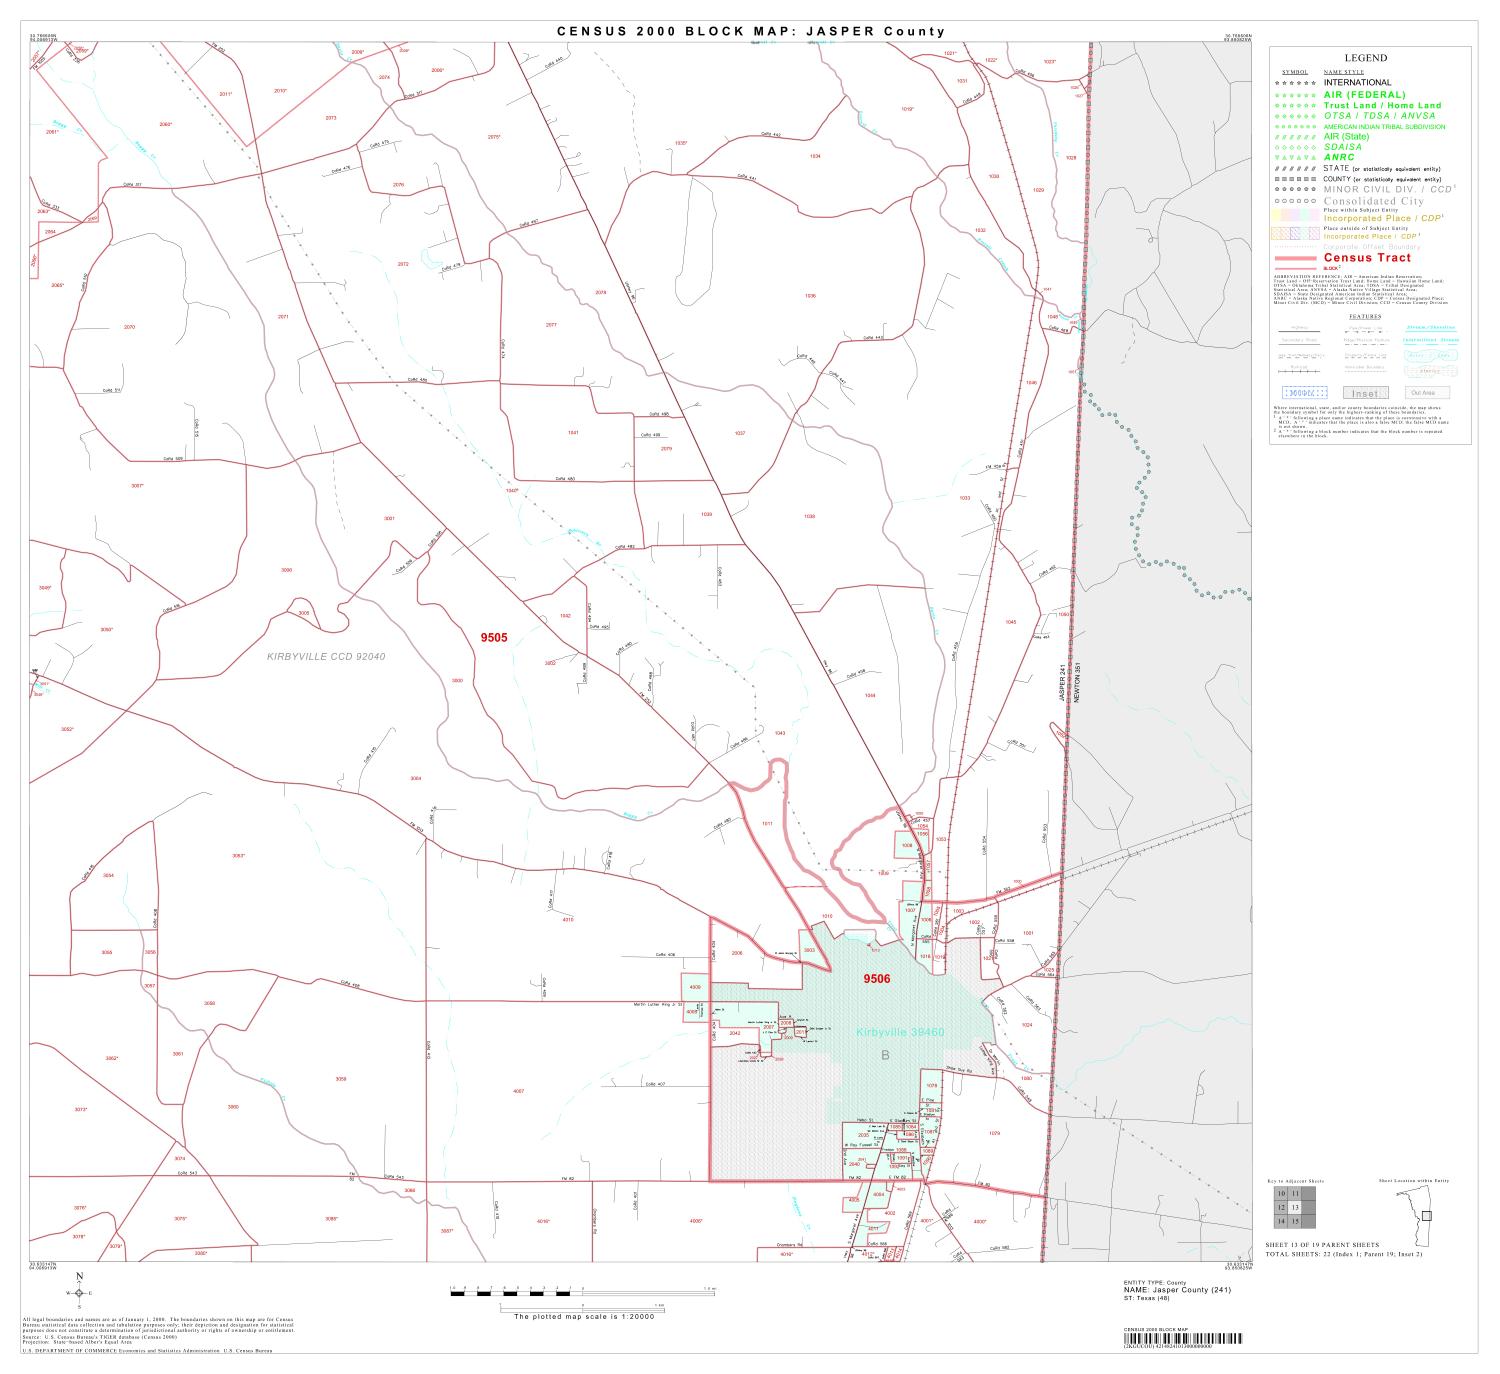This screenshot has width=1500, height=1374.
Task: Click the MINOR CIVIL DIV. / CCD symbol
Action: tap(1293, 189)
